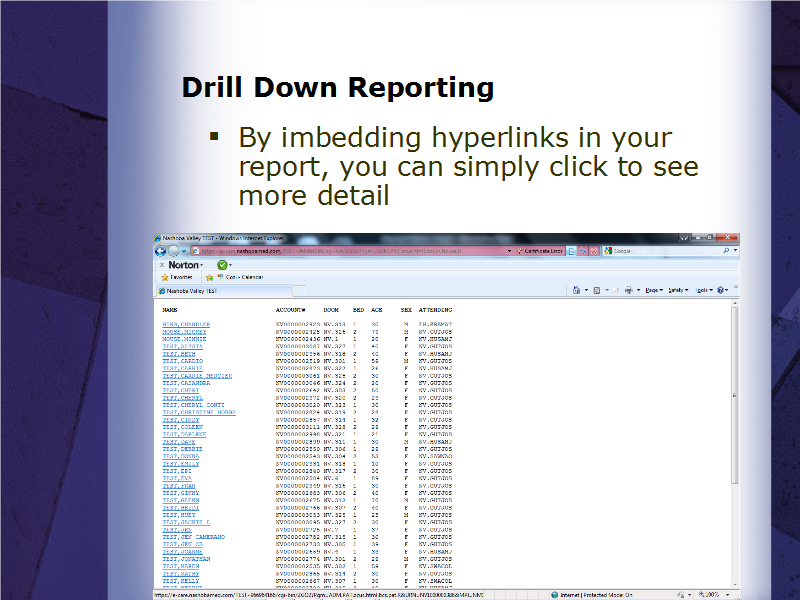Open the Page menu

(653, 290)
